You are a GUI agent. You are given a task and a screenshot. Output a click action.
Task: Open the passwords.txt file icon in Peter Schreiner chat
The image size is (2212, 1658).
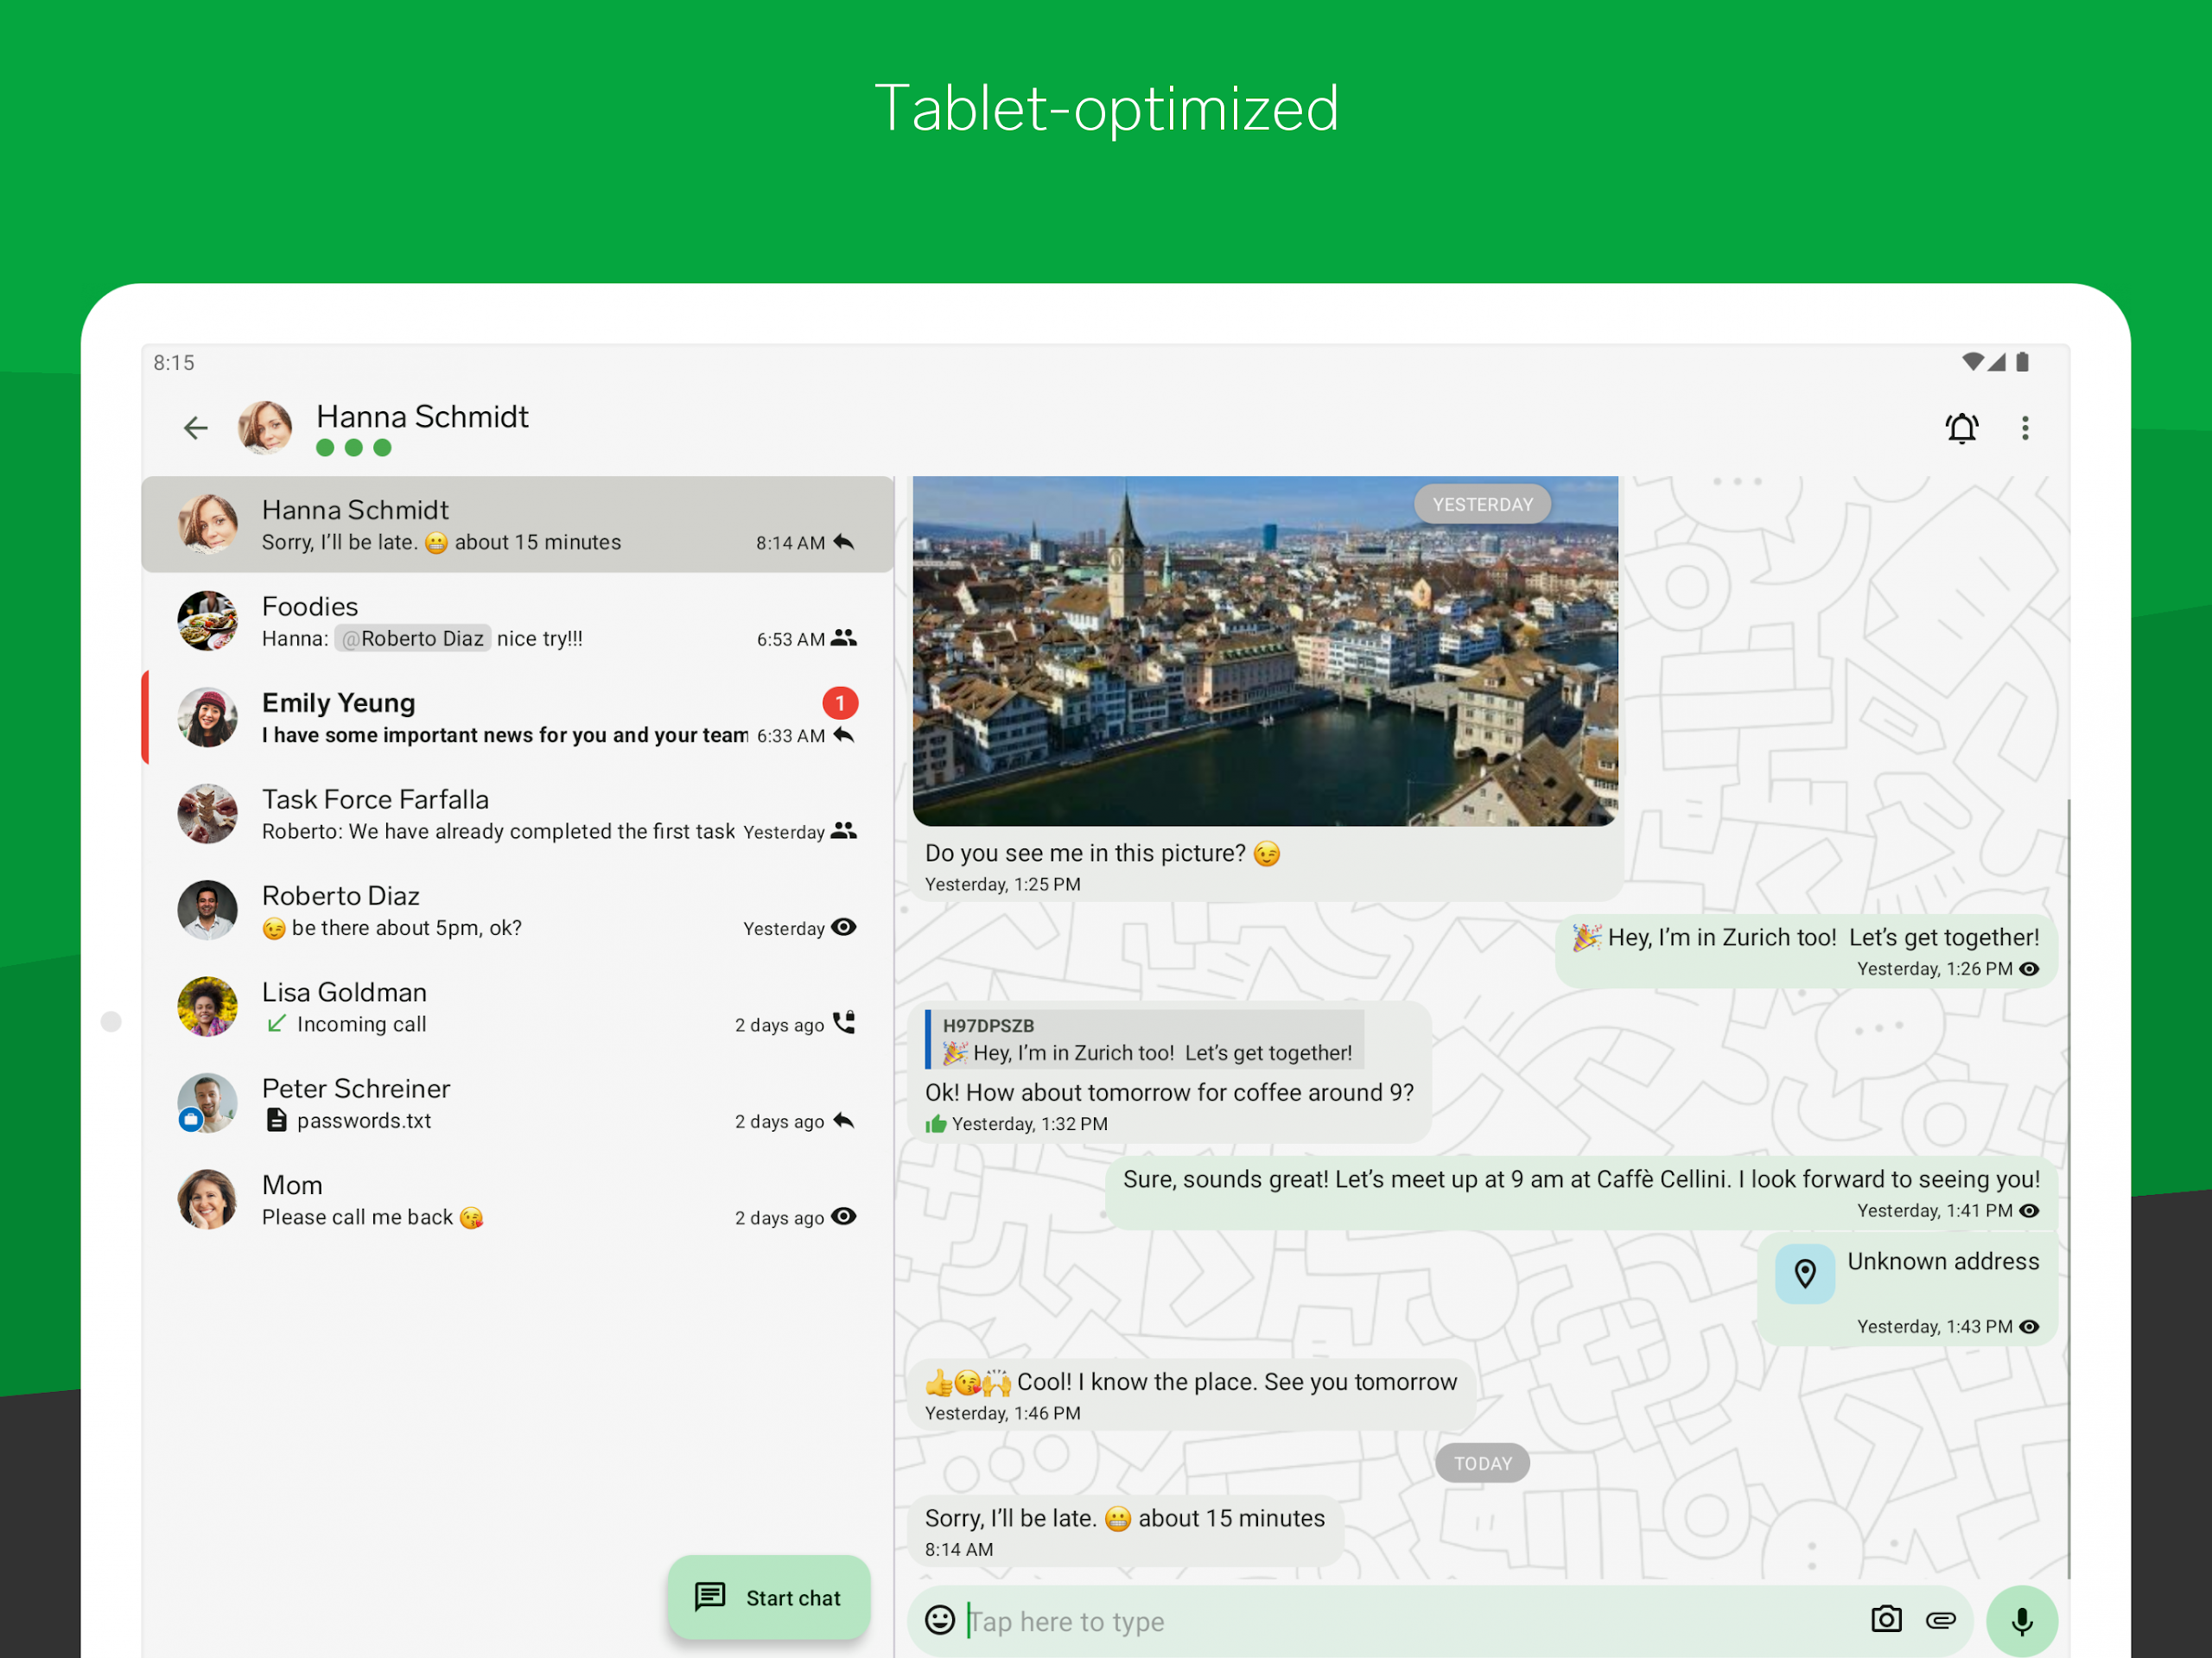tap(276, 1120)
